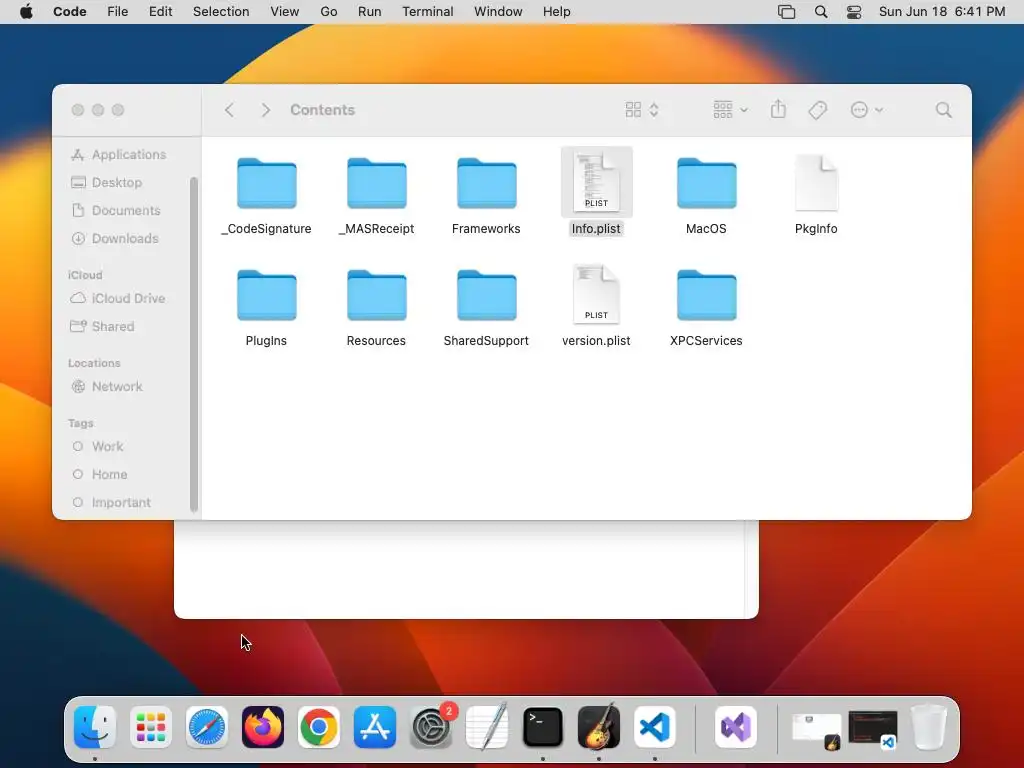This screenshot has width=1024, height=768.
Task: Open the XPCServices folder
Action: 707,295
